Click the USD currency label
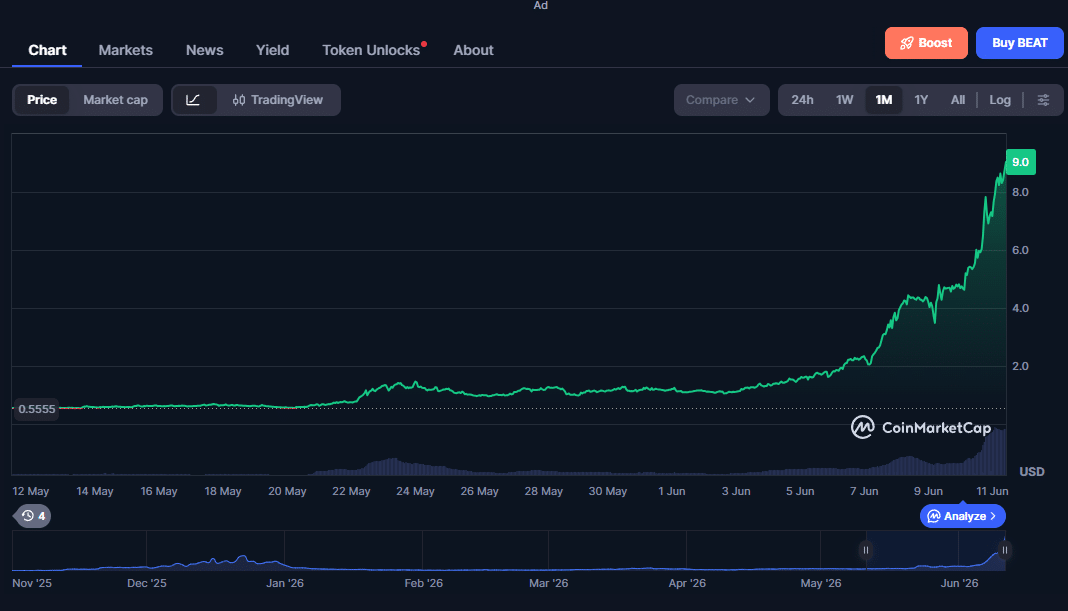 pos(1031,471)
